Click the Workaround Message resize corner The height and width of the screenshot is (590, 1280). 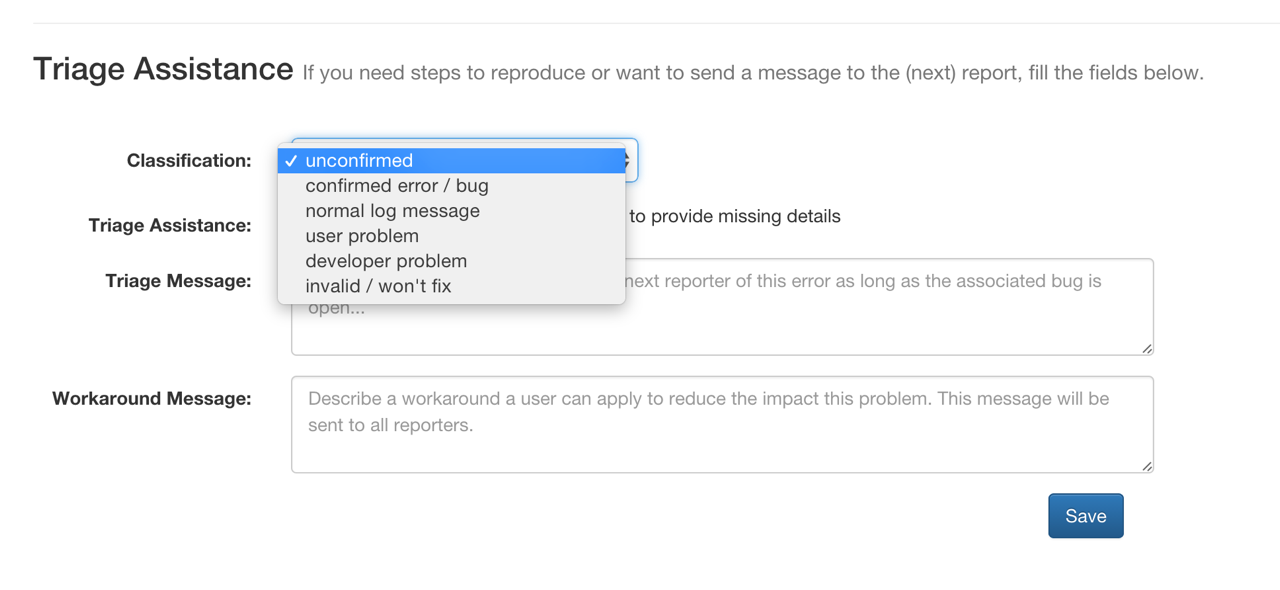pyautogui.click(x=1147, y=467)
